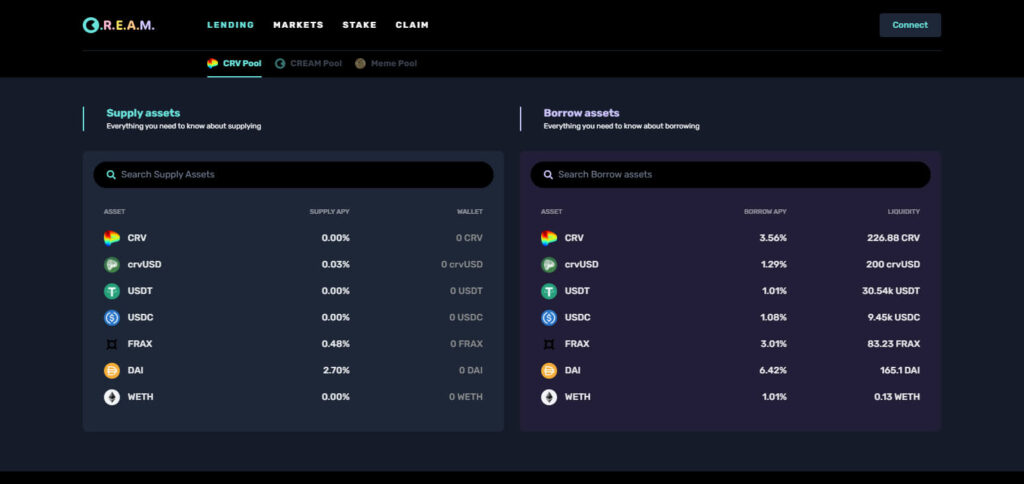The width and height of the screenshot is (1024, 484).
Task: Click the WETH icon in Borrow assets
Action: [x=549, y=396]
